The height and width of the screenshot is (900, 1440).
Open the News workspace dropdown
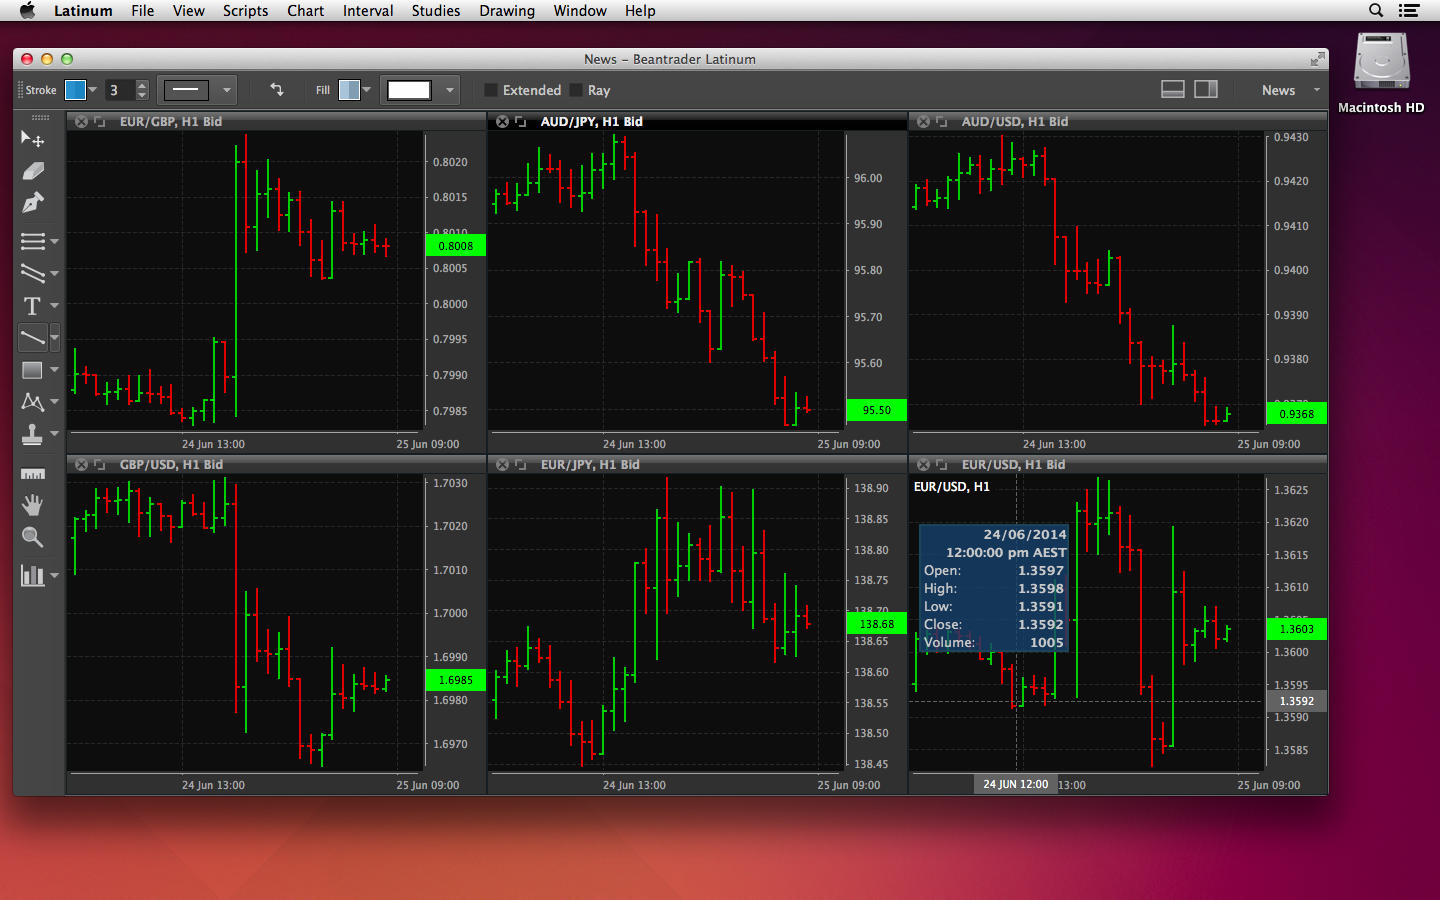(1291, 90)
